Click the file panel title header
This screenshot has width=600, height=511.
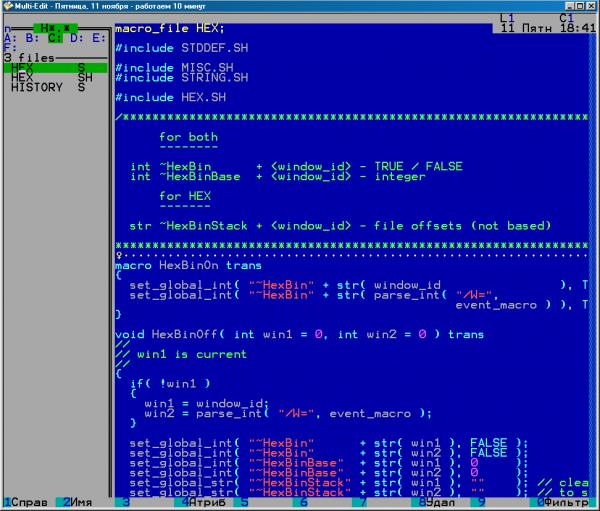coord(55,28)
